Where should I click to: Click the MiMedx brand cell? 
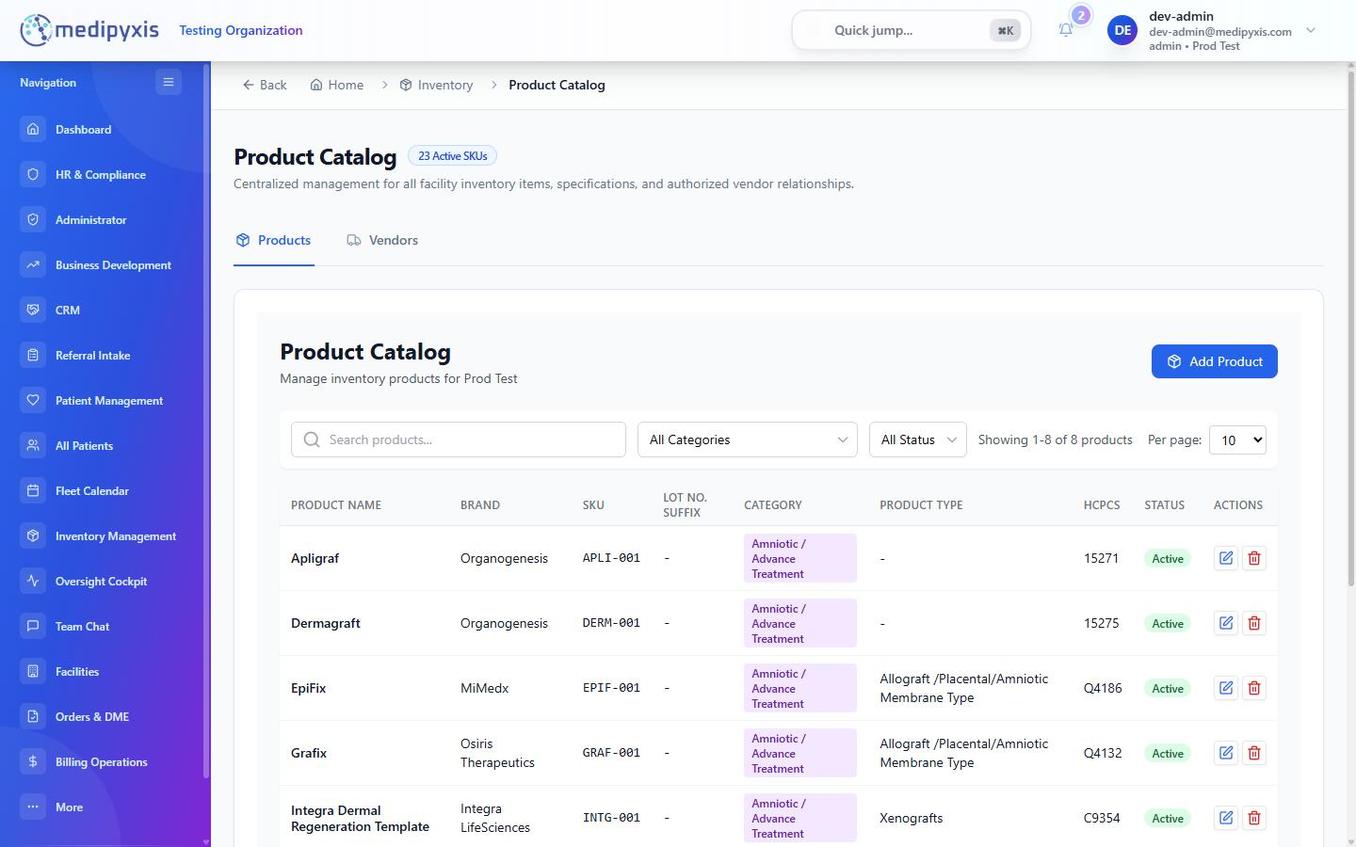[x=484, y=688]
